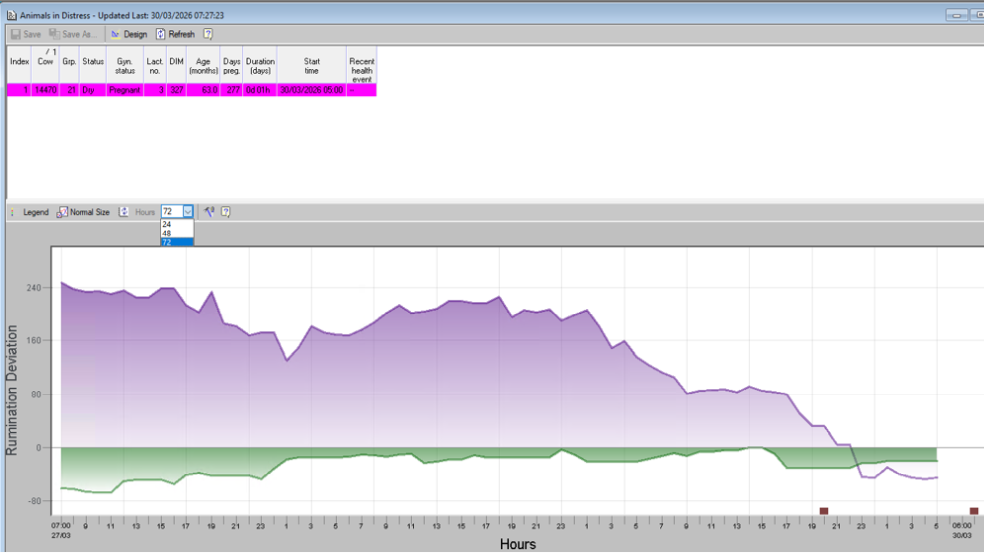Switch graph to Normal Size
The height and width of the screenshot is (554, 984).
tap(83, 212)
